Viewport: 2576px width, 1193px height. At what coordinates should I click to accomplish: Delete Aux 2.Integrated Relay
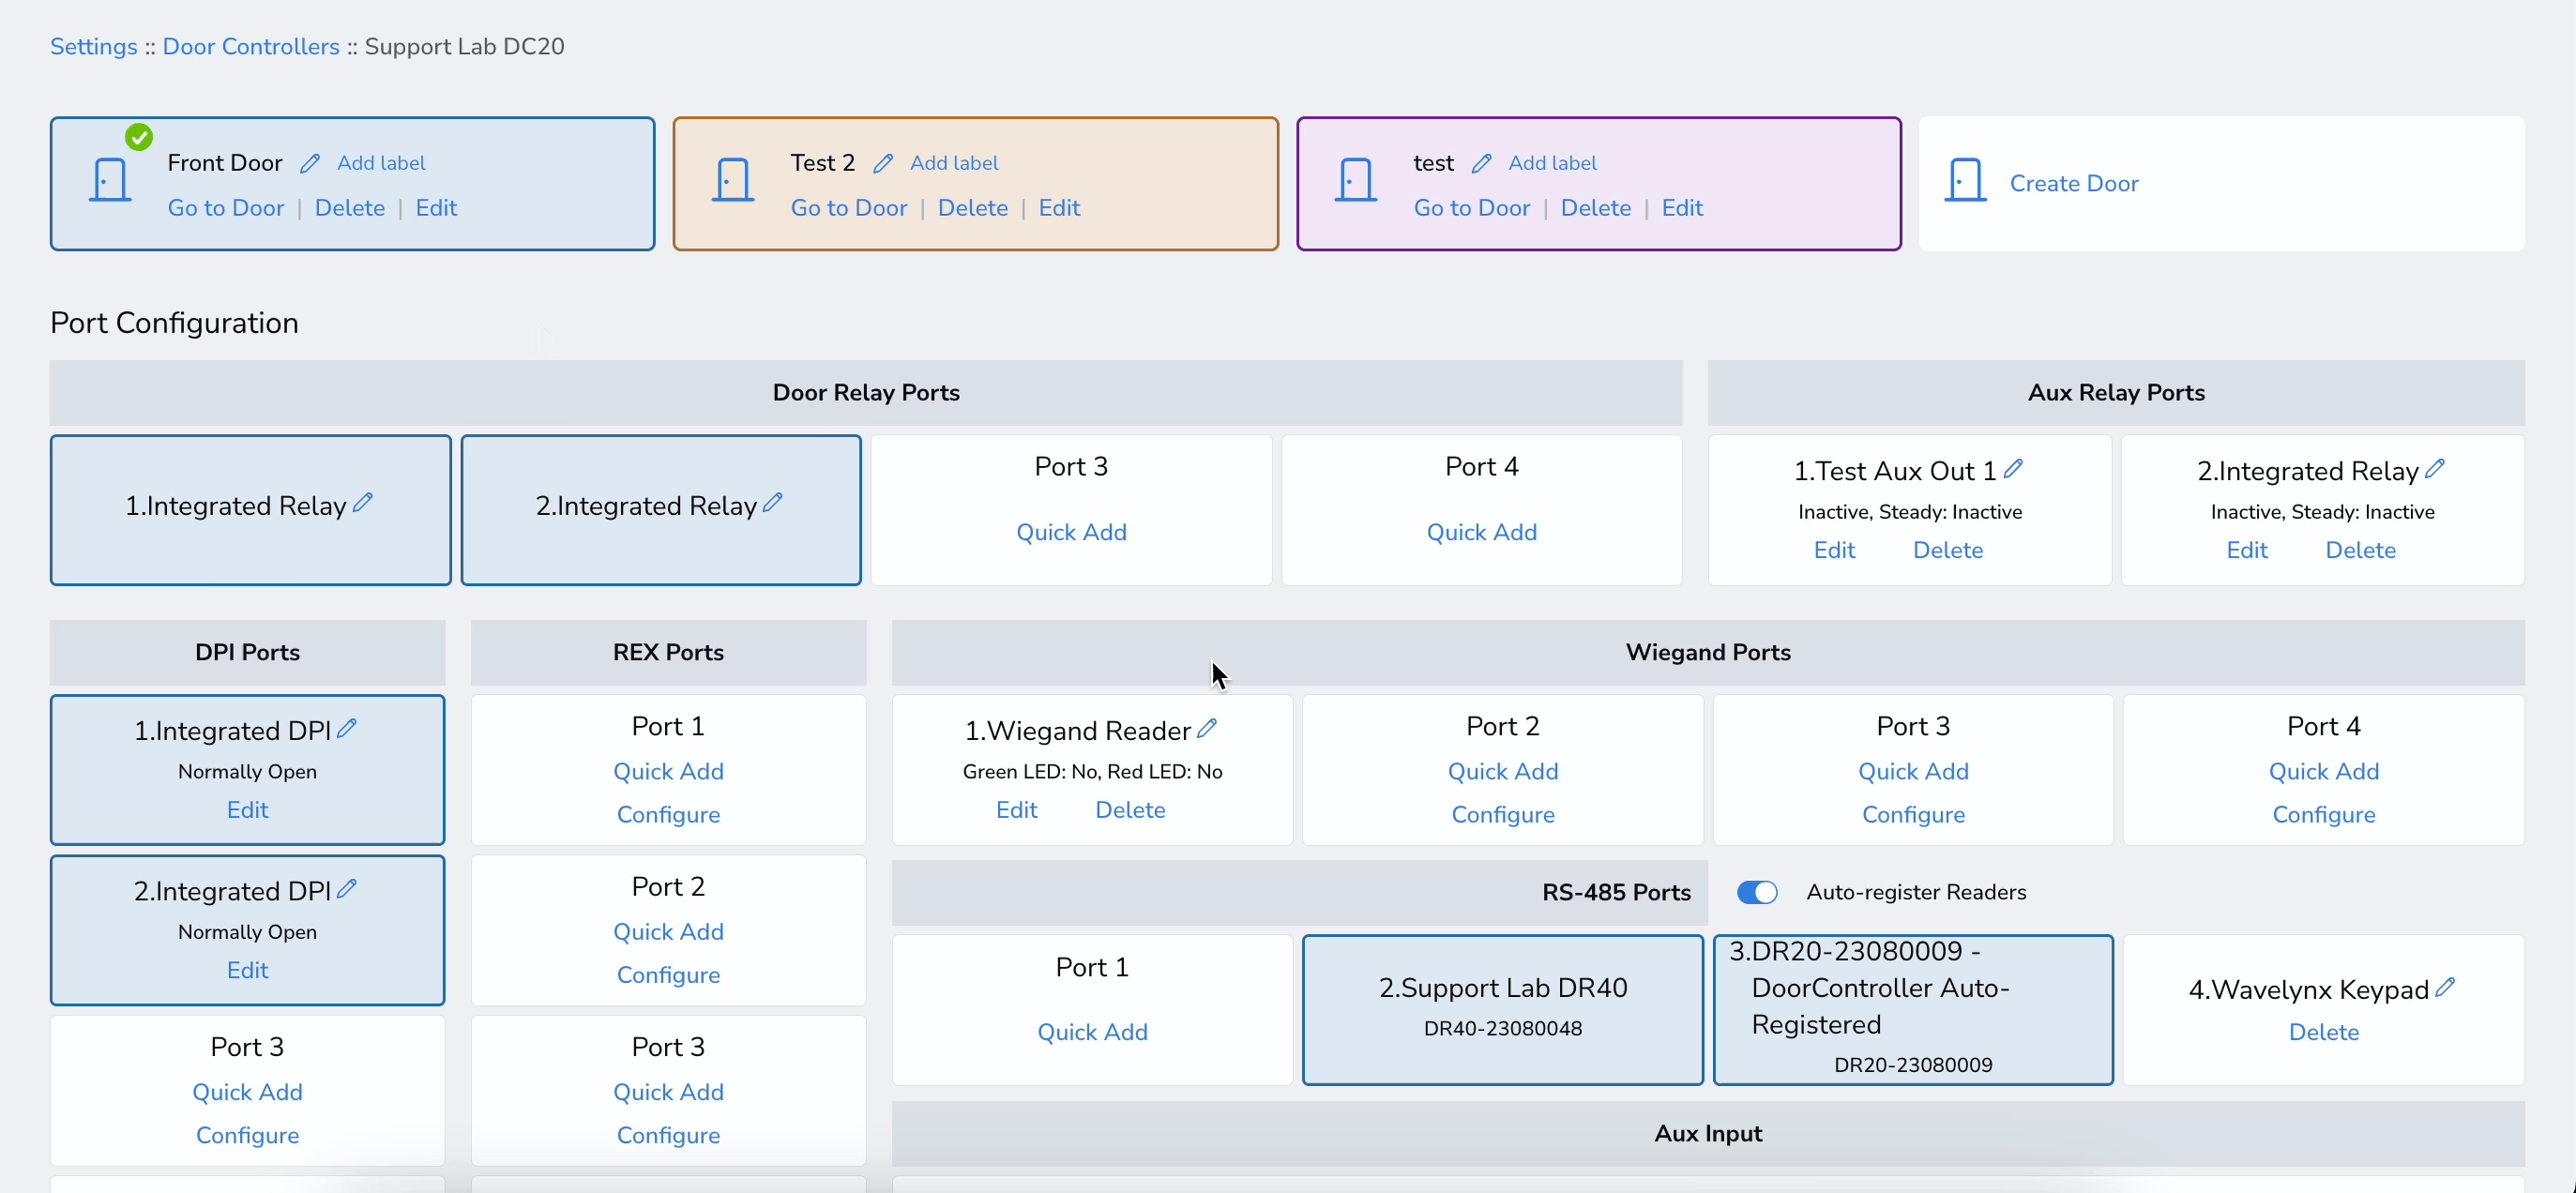[x=2360, y=550]
